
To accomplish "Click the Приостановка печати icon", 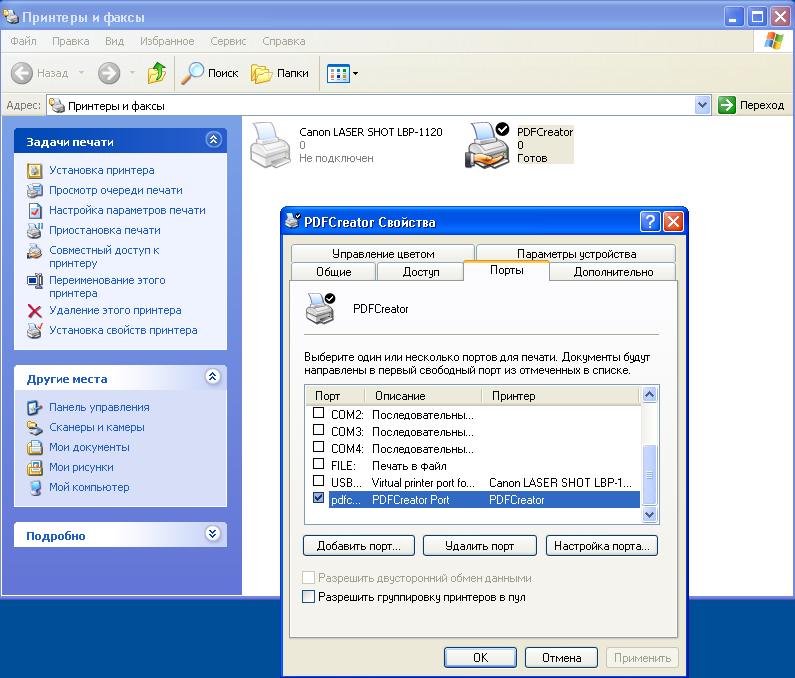I will click(x=34, y=230).
